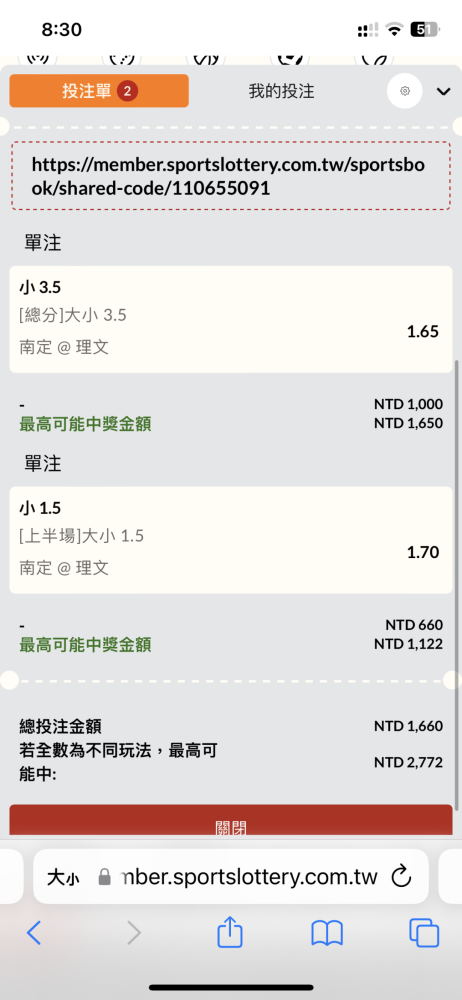
Task: Switch to 投注單 tab
Action: point(99,91)
